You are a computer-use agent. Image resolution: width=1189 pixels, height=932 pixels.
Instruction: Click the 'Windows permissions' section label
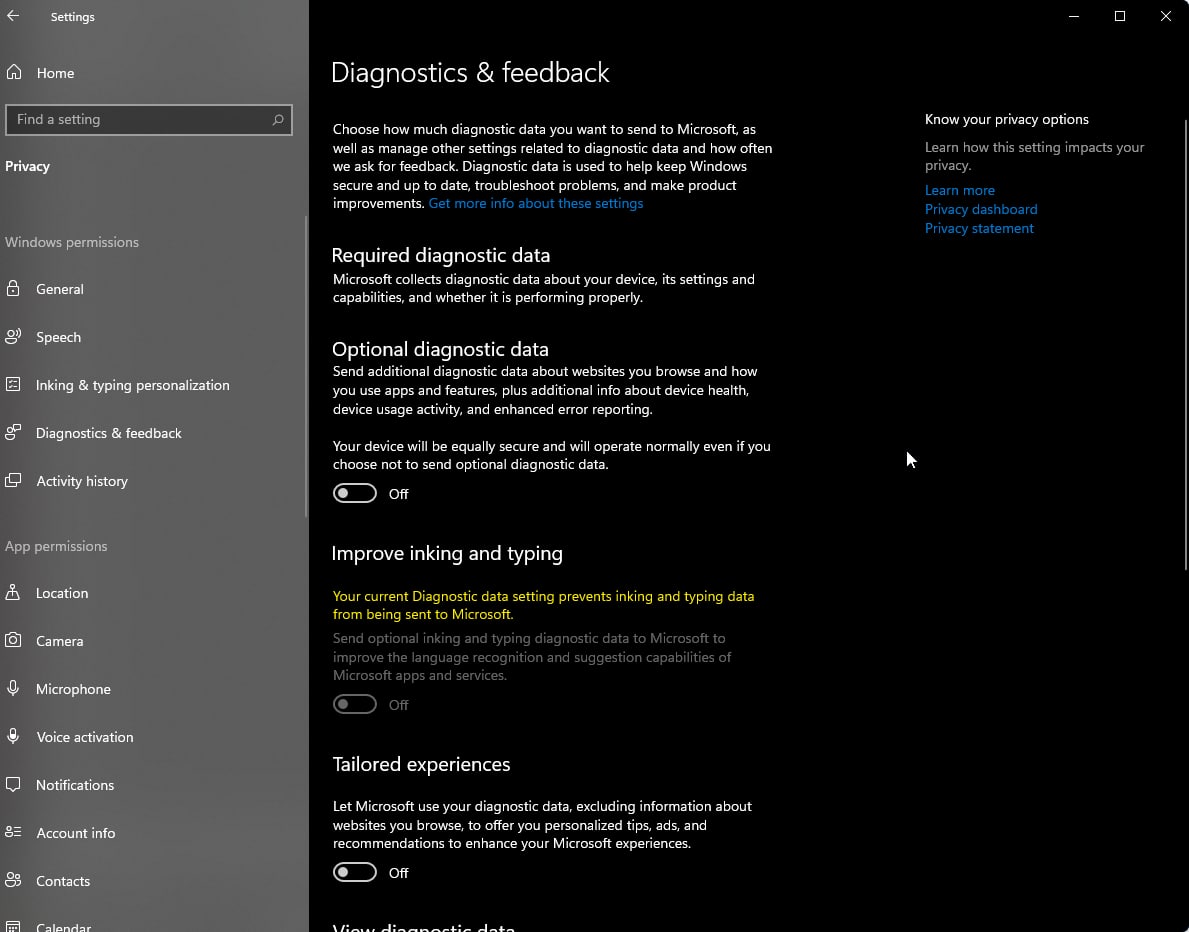pyautogui.click(x=72, y=242)
